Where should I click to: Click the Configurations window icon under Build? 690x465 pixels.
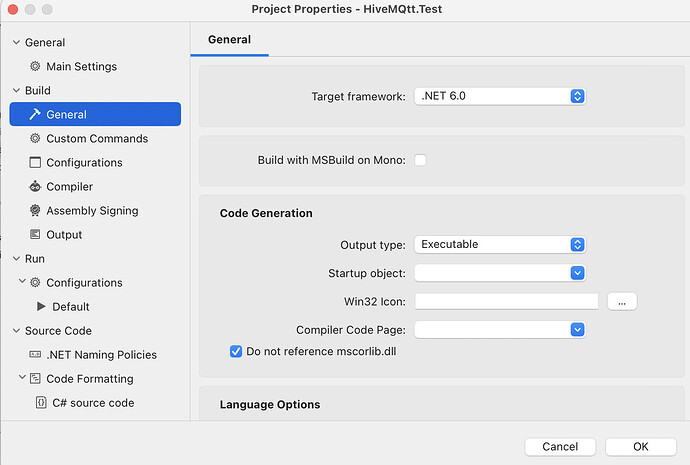pos(36,163)
